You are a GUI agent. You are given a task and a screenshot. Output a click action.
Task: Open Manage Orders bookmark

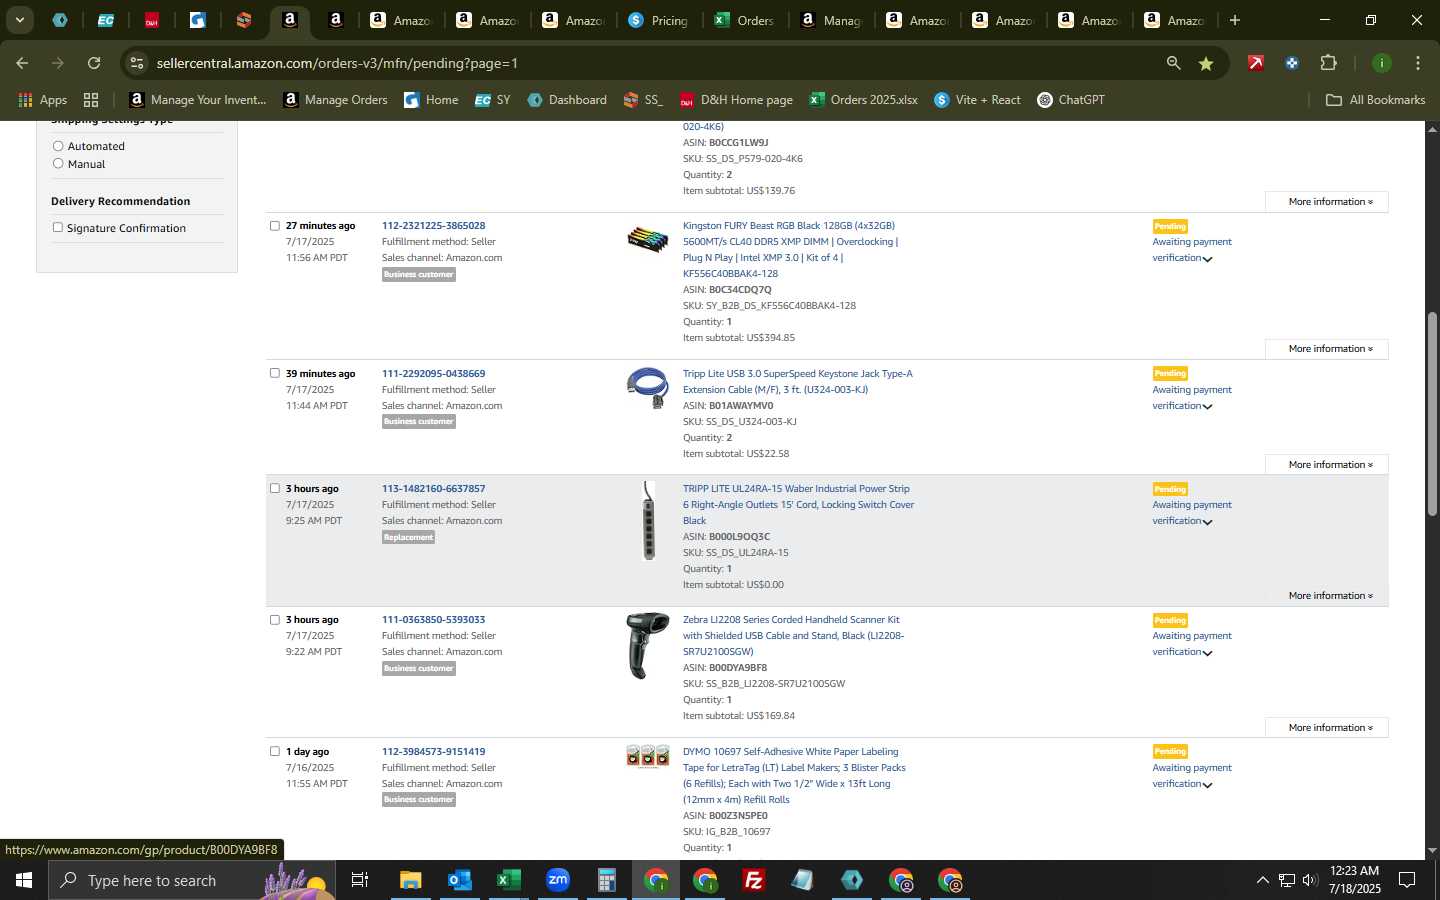tap(336, 100)
